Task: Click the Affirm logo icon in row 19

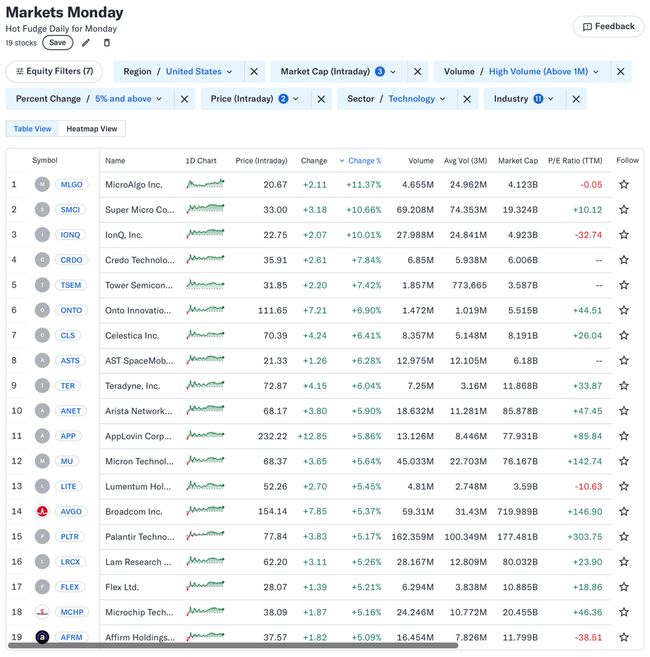Action: click(42, 637)
